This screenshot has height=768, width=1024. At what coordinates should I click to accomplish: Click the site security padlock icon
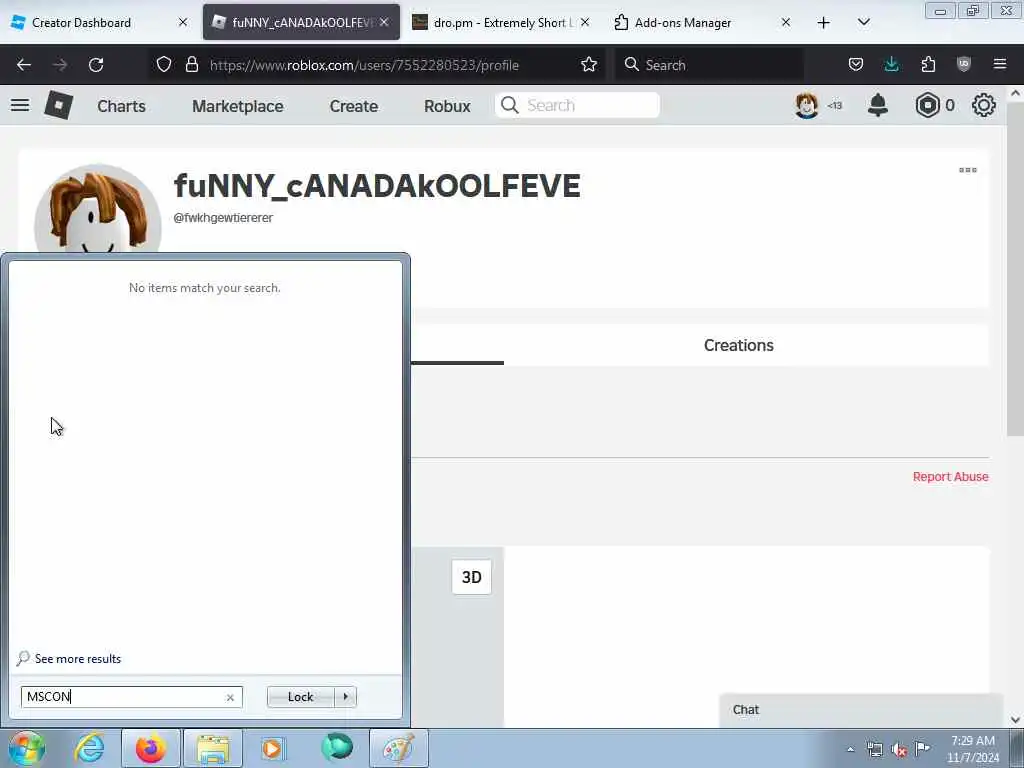191,64
